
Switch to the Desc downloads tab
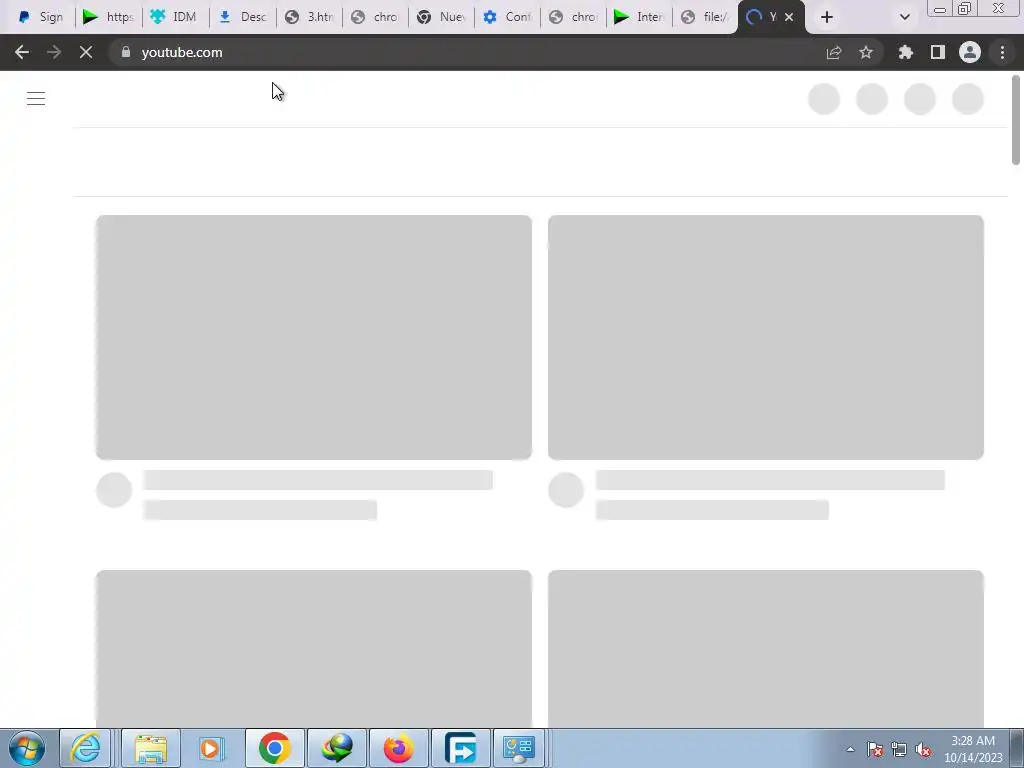(243, 17)
